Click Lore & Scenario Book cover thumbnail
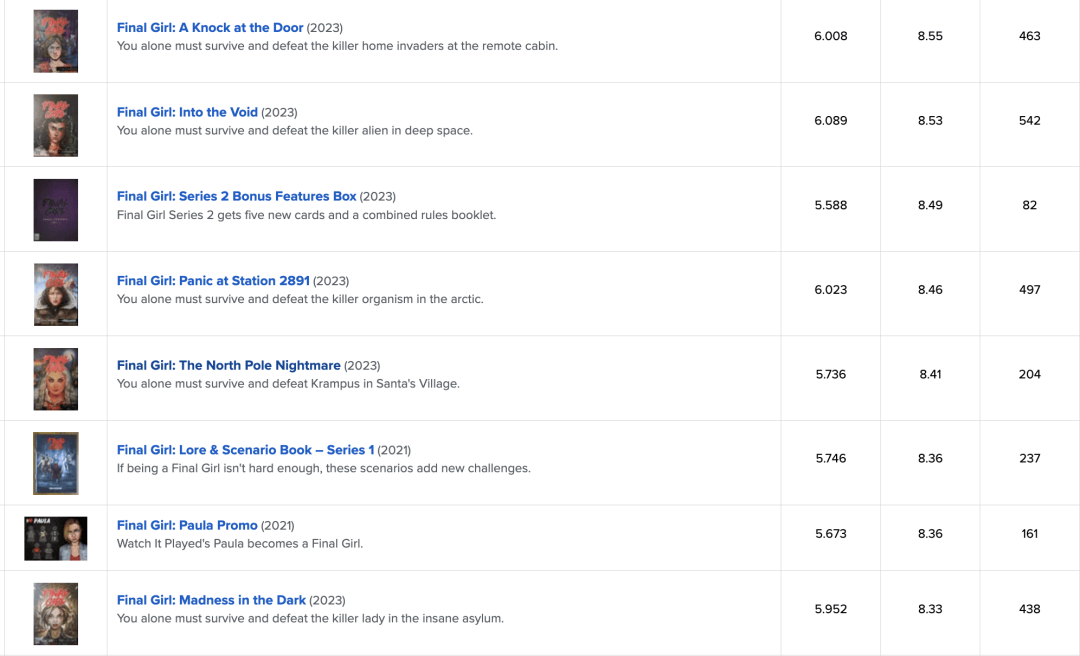 pos(55,463)
